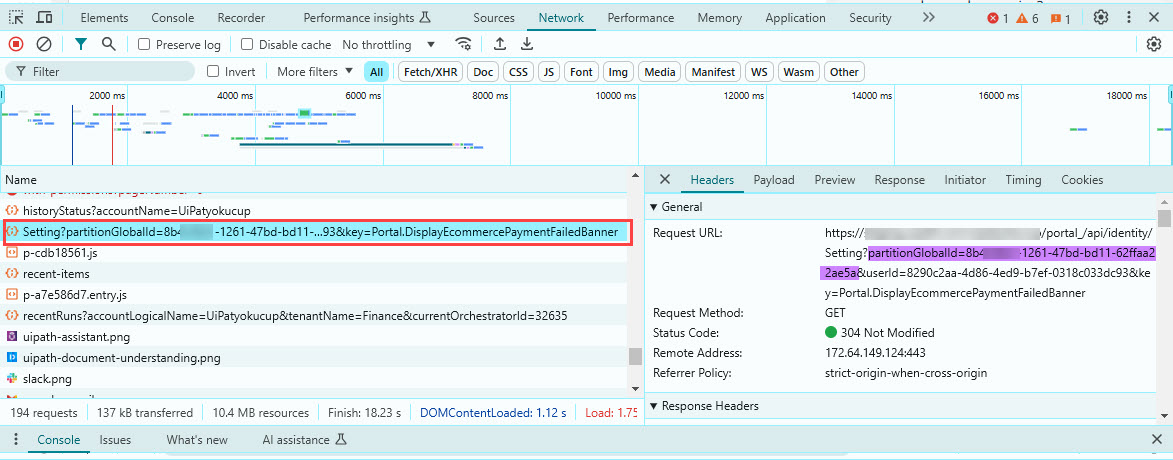The height and width of the screenshot is (460, 1173).
Task: Select the recent-items request
Action: coord(56,274)
